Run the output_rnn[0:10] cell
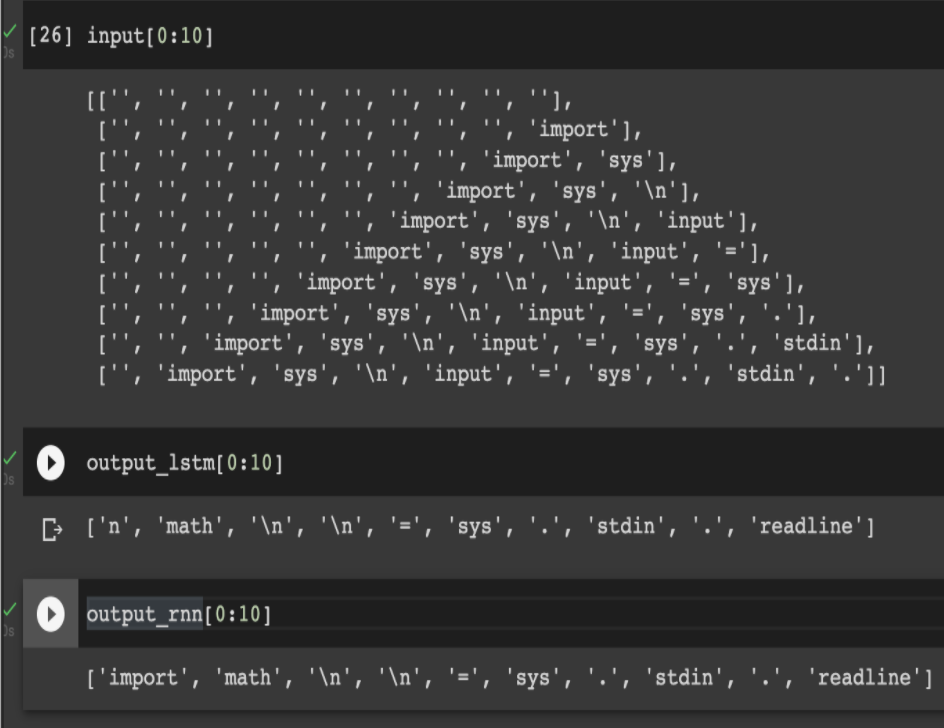944x728 pixels. click(50, 614)
